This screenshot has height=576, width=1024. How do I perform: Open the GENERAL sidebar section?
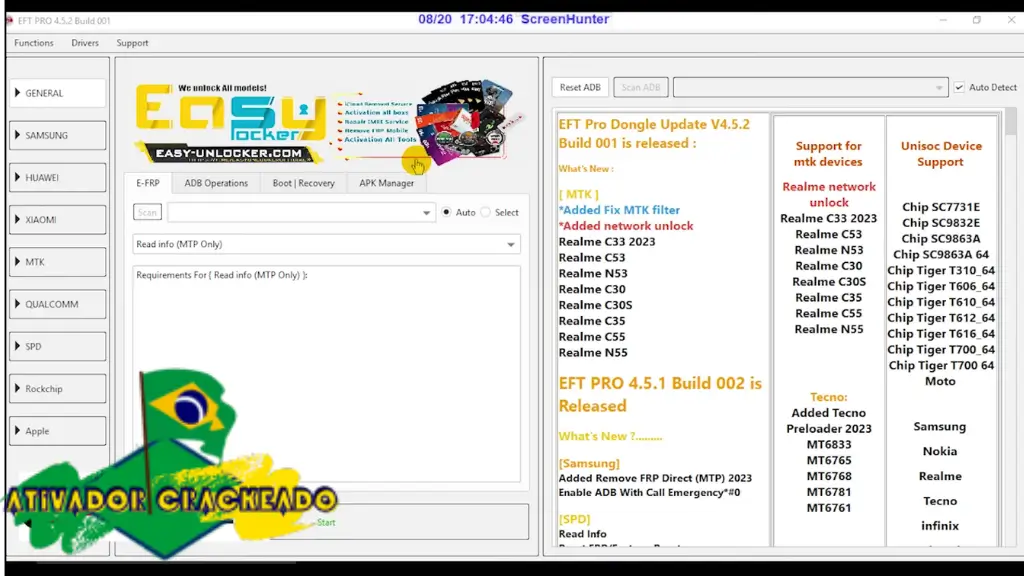click(x=57, y=93)
